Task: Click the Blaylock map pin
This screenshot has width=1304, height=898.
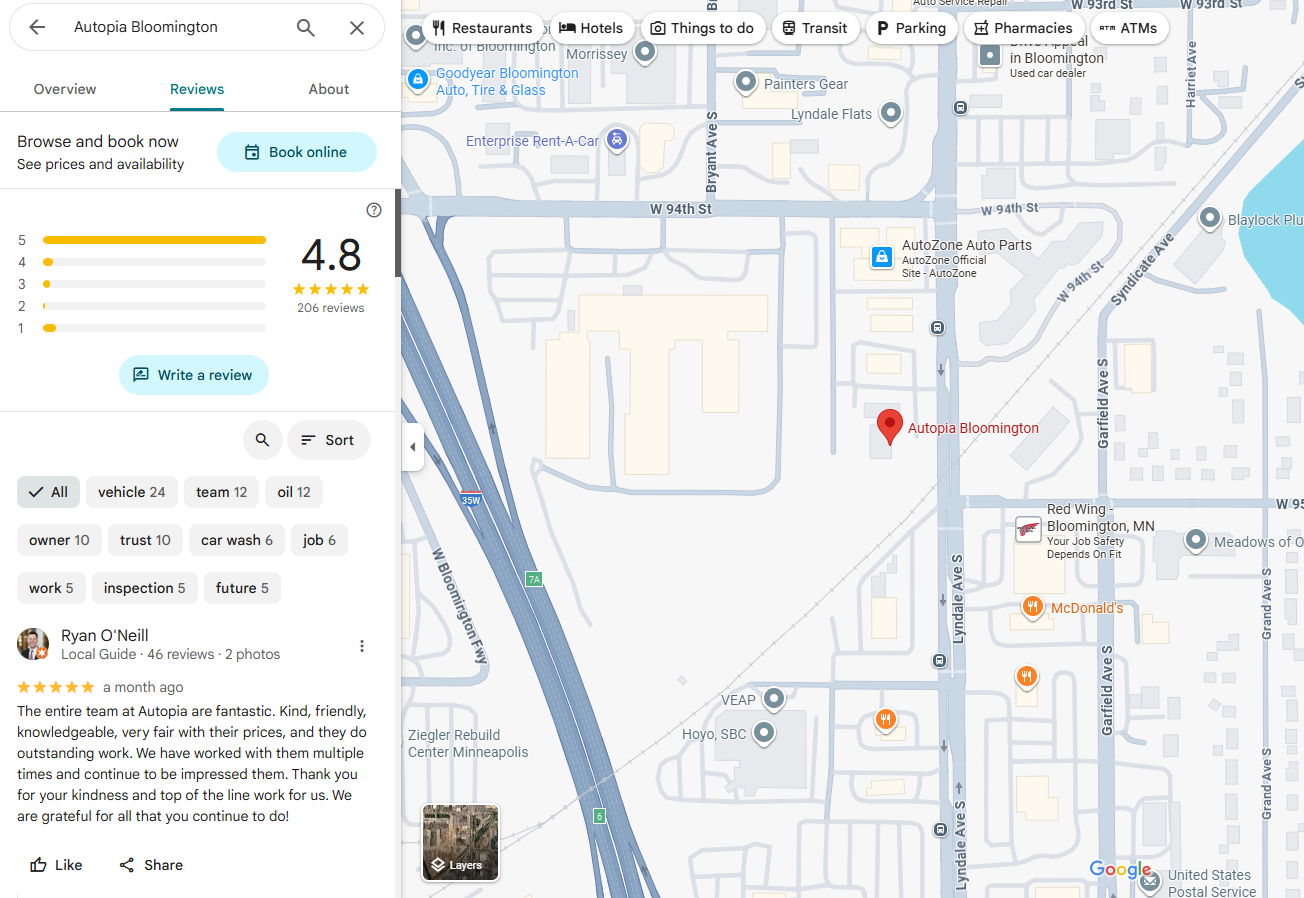Action: coord(1210,218)
